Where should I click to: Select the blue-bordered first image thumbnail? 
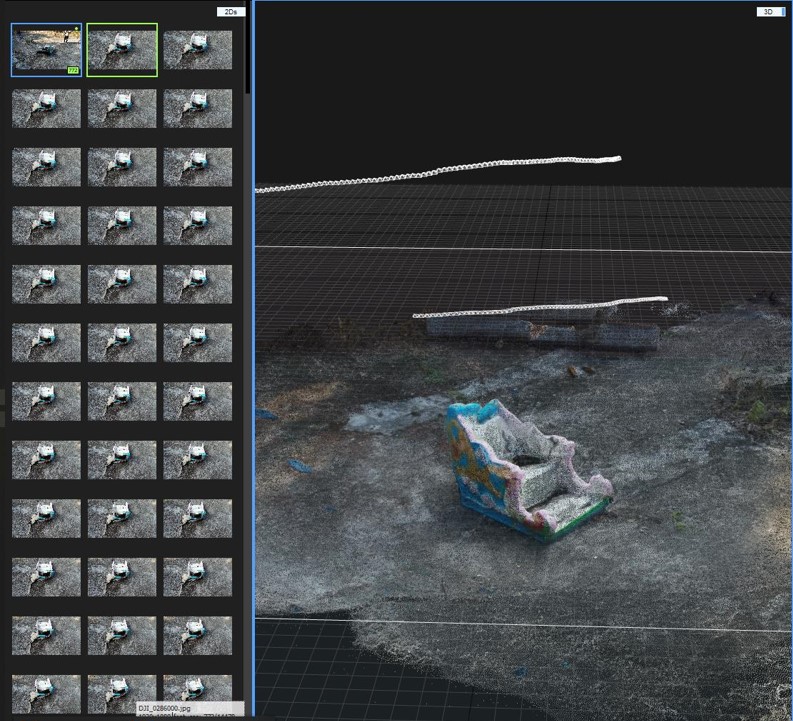tap(45, 49)
